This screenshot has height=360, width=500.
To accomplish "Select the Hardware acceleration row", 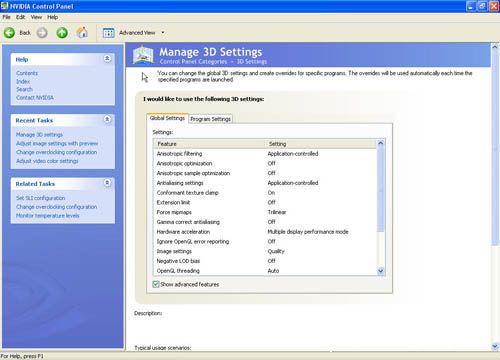I will click(x=265, y=232).
